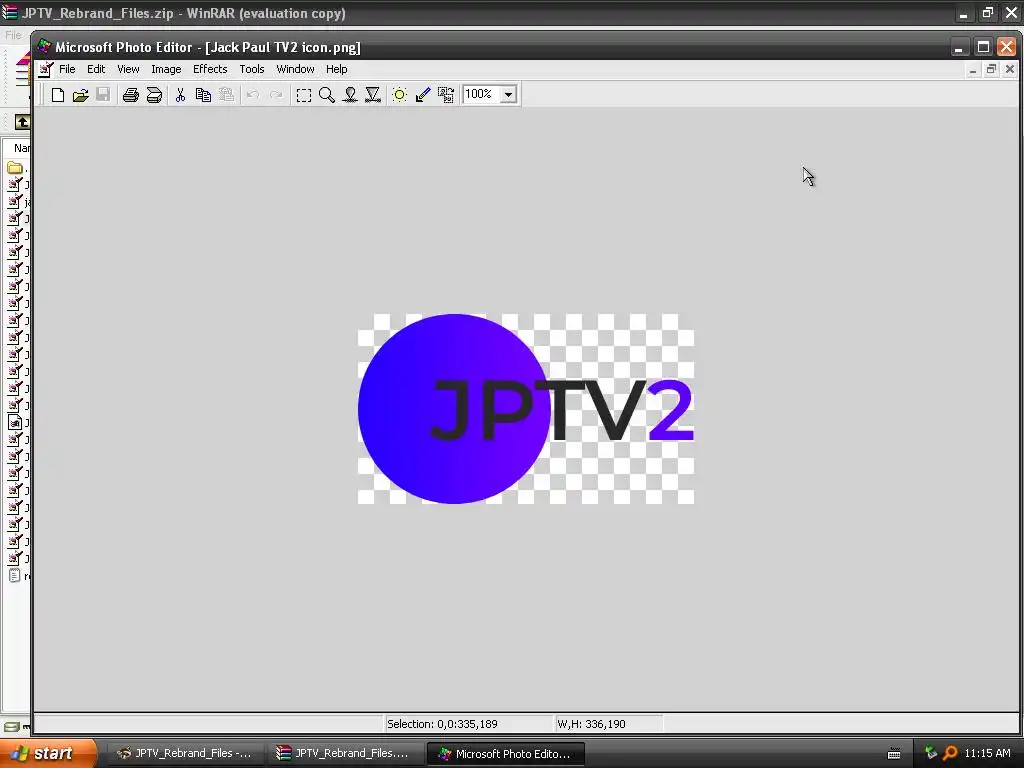Select the Sharpen tool

click(373, 95)
